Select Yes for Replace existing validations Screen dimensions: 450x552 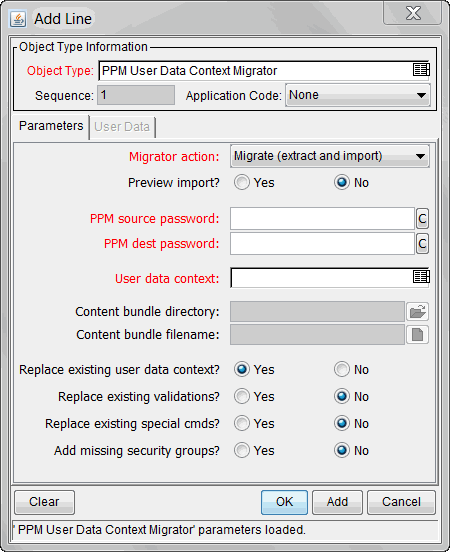[242, 396]
